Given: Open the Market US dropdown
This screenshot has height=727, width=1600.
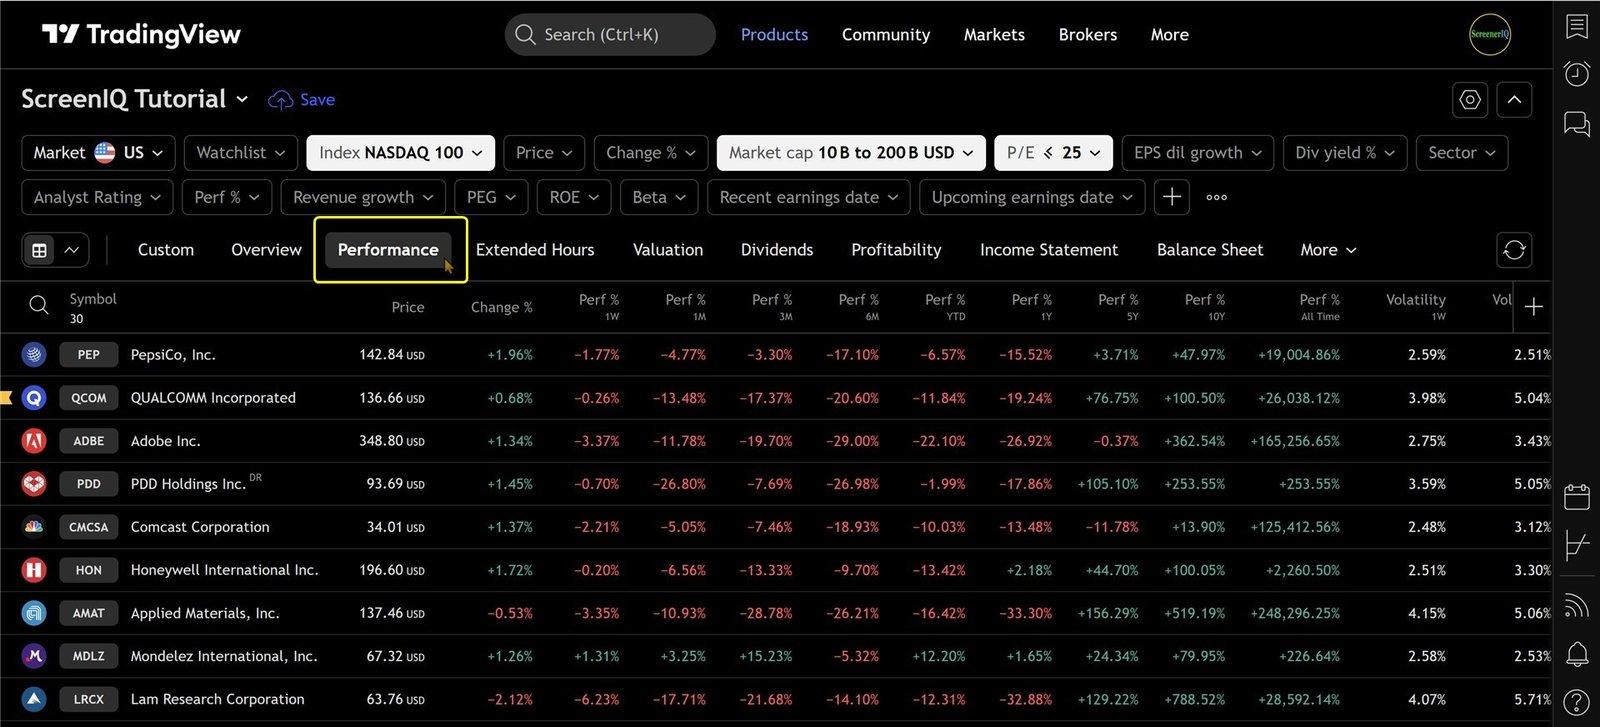Looking at the screenshot, I should [x=98, y=153].
